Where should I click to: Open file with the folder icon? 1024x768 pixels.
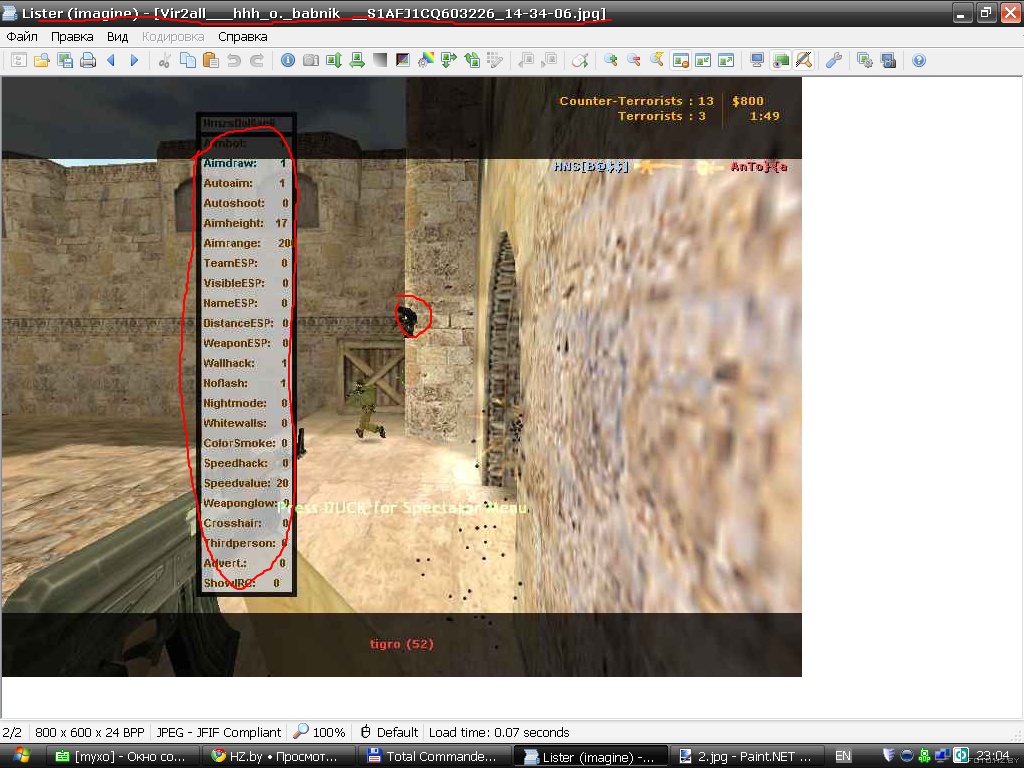[42, 61]
